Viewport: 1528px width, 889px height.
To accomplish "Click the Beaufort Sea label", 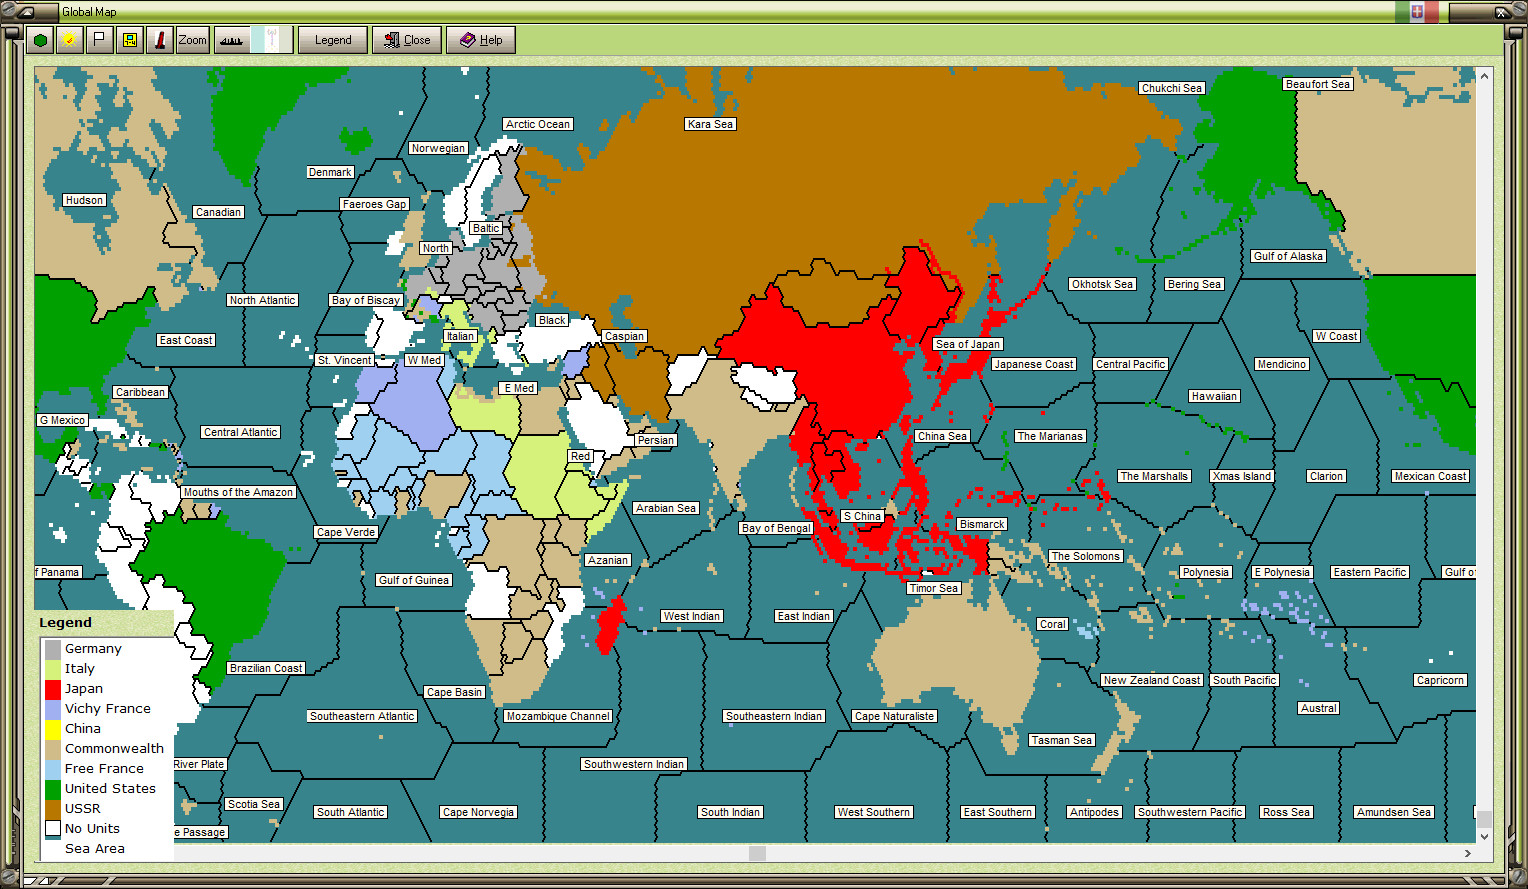I will coord(1318,84).
